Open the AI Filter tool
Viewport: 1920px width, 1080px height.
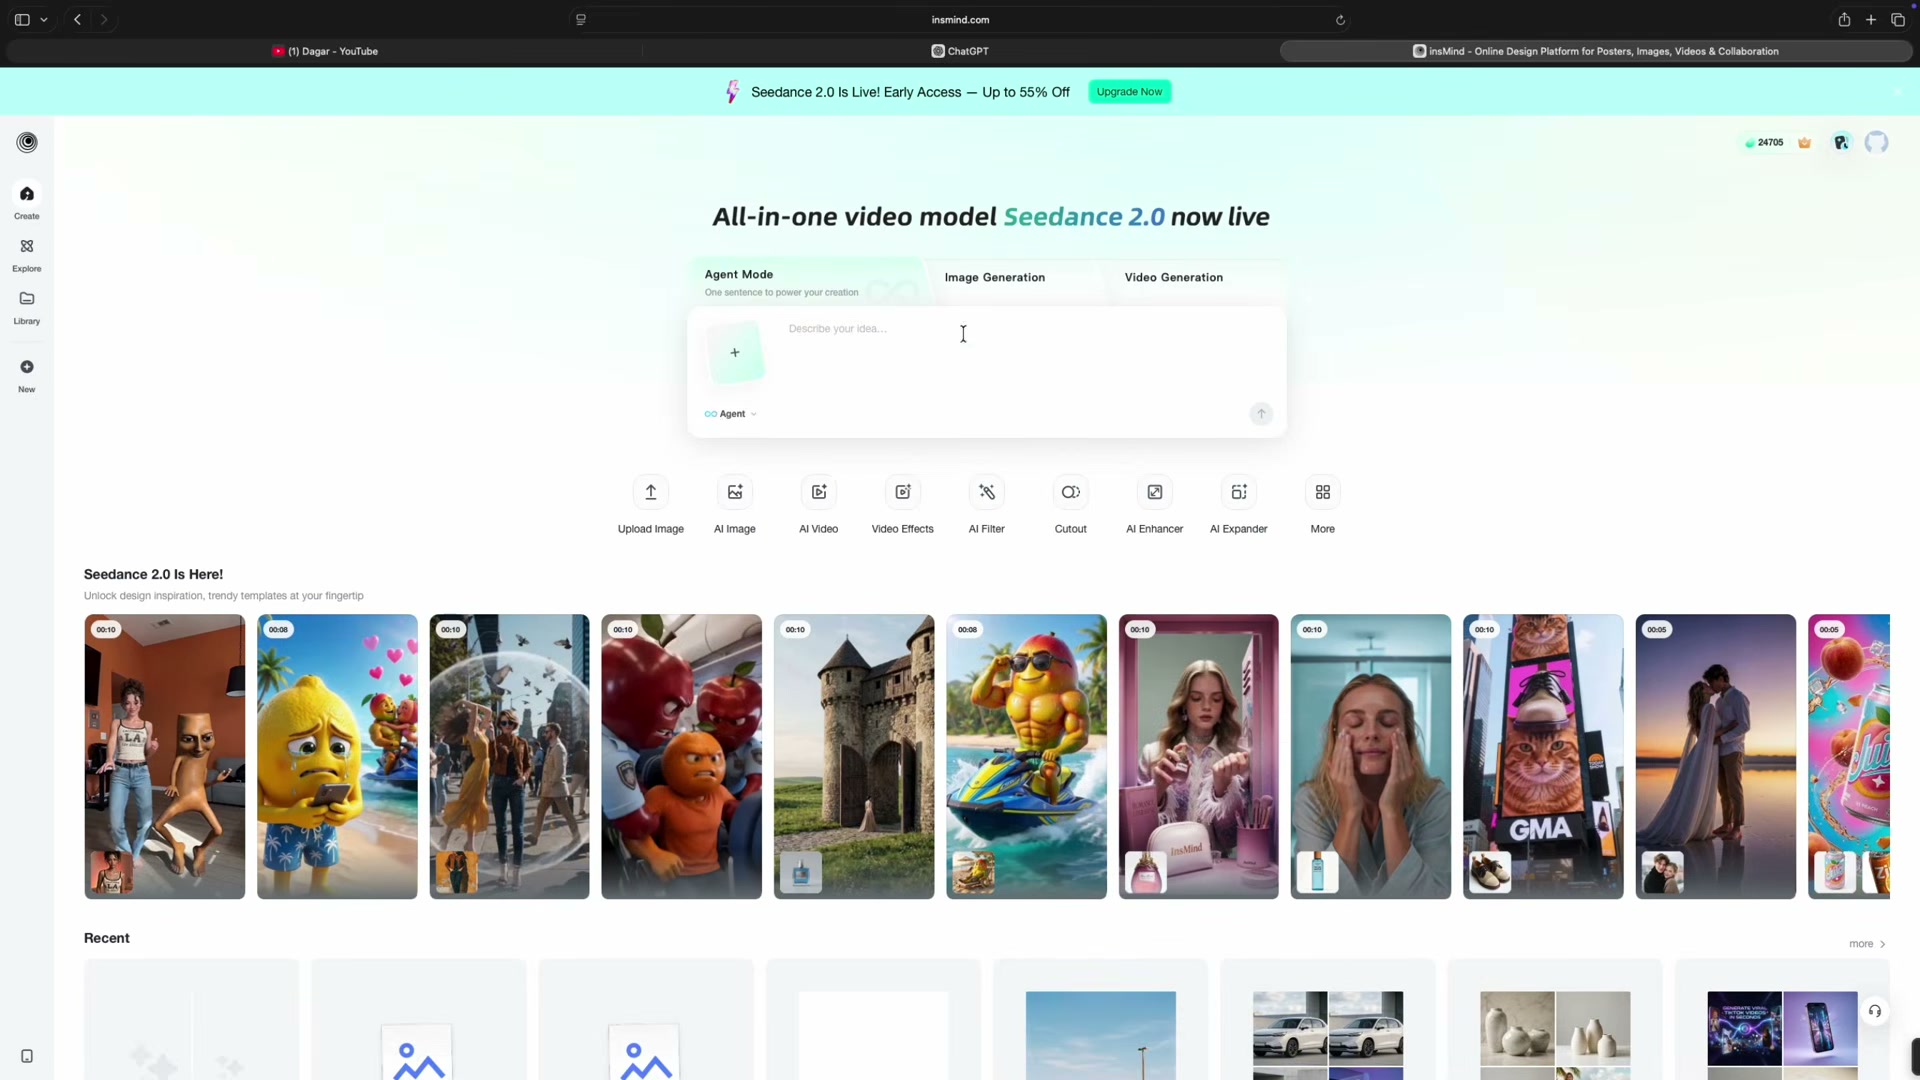987,505
